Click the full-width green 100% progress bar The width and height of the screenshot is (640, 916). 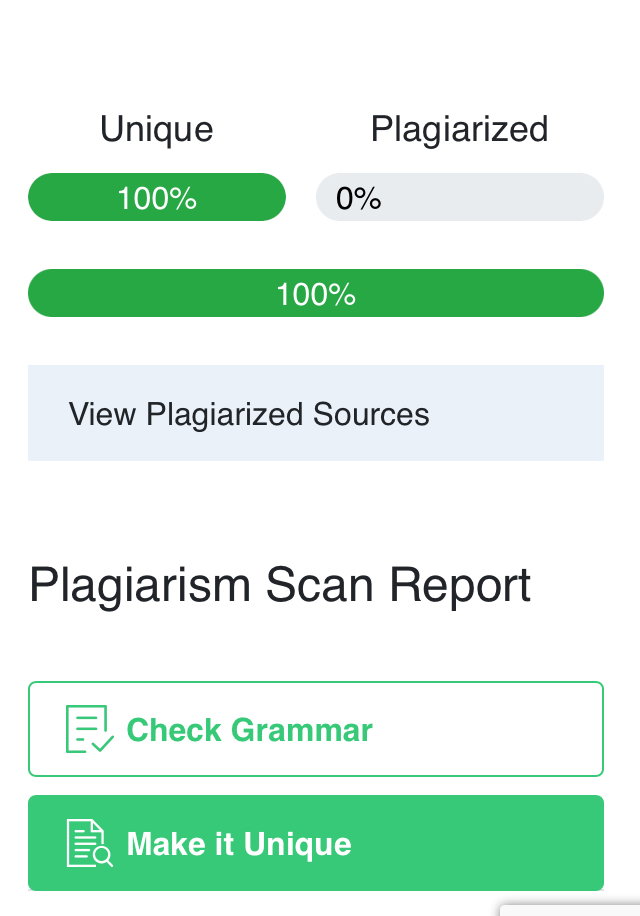[316, 293]
